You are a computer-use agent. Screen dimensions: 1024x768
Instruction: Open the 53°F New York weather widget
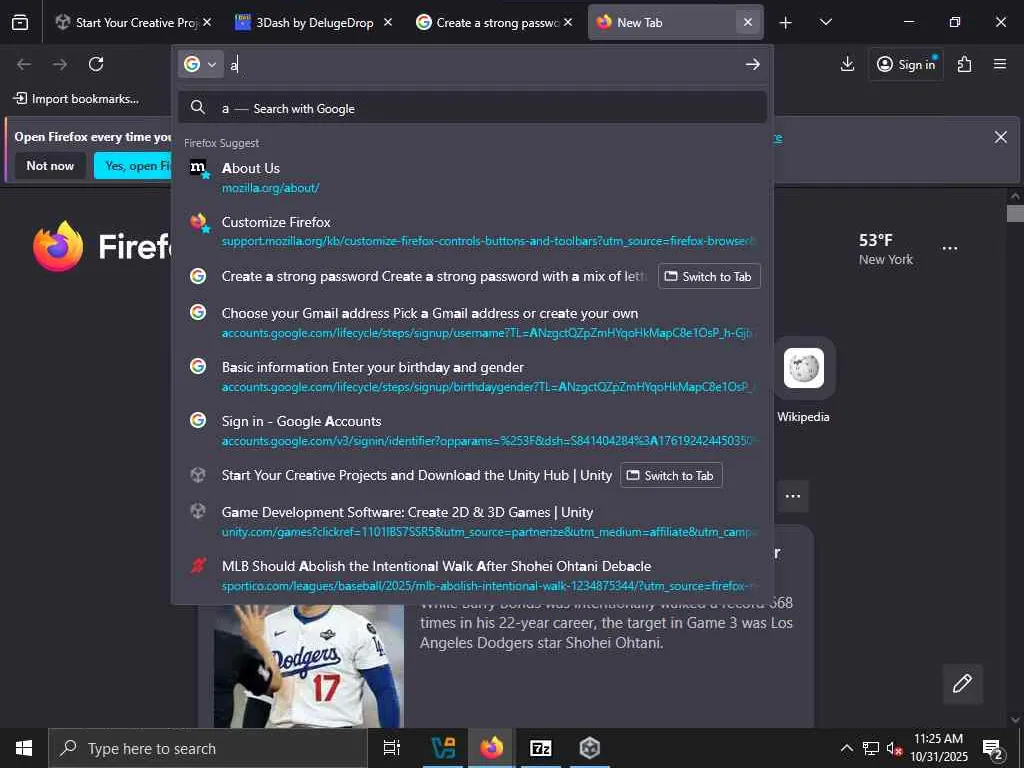pyautogui.click(x=886, y=249)
